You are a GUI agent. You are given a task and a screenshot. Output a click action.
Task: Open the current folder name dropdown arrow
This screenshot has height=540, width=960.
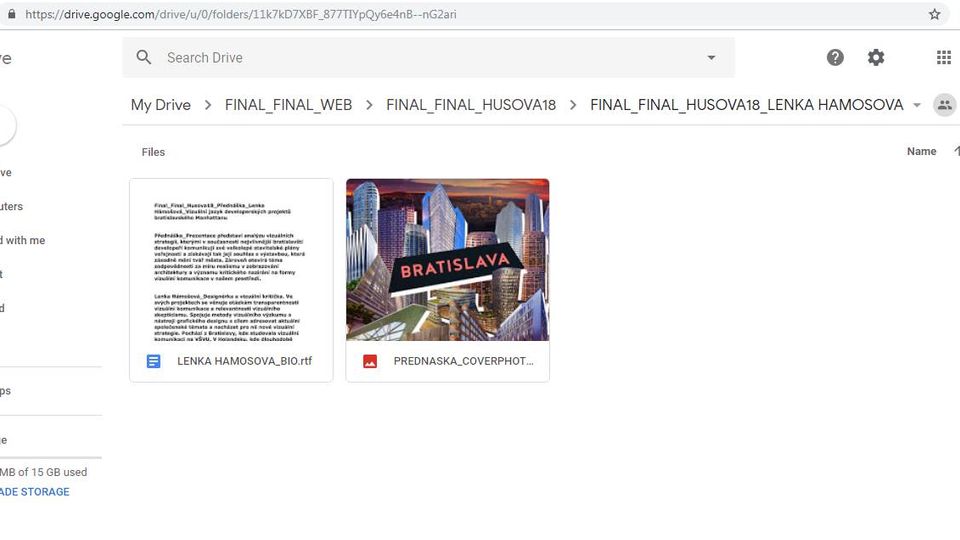pos(917,106)
